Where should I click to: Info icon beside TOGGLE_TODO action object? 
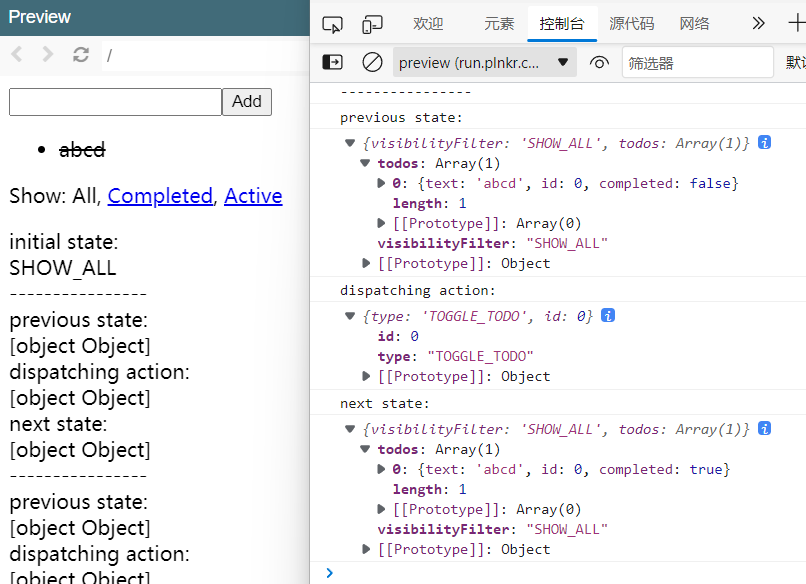tap(608, 315)
